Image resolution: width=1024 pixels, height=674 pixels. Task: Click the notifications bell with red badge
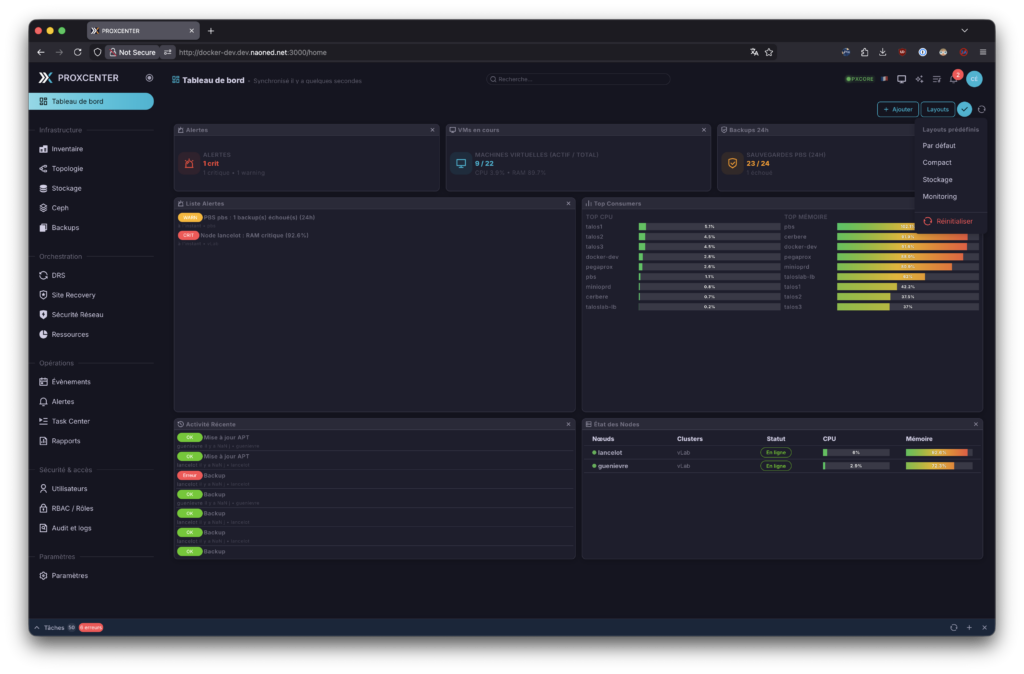click(953, 79)
